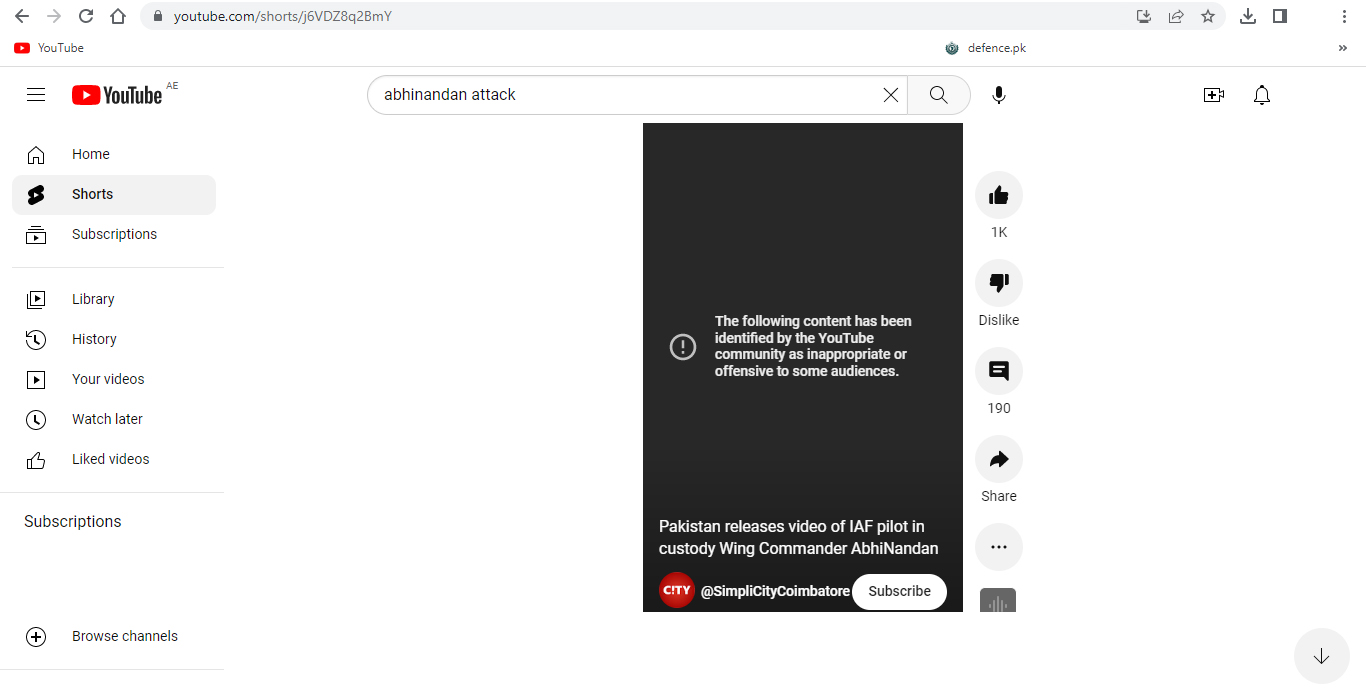This screenshot has height=692, width=1366.
Task: Click the URL in the address bar
Action: pos(283,16)
